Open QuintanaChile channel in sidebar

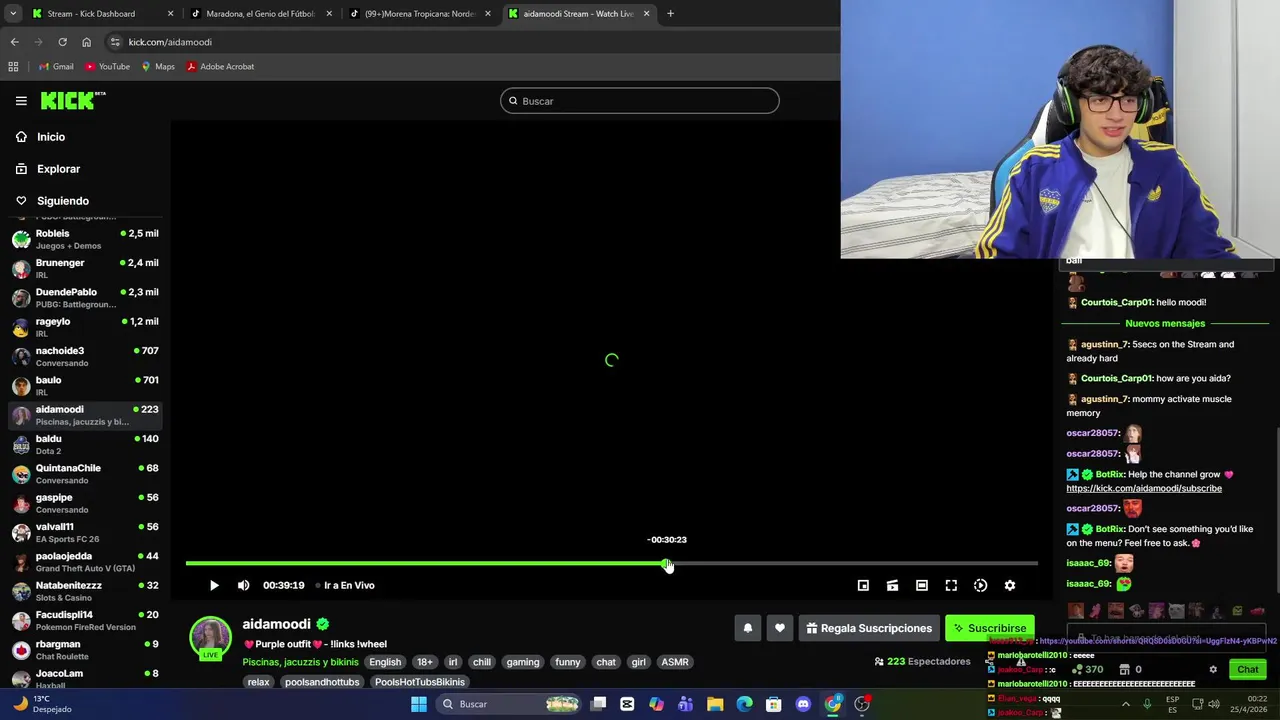click(85, 473)
